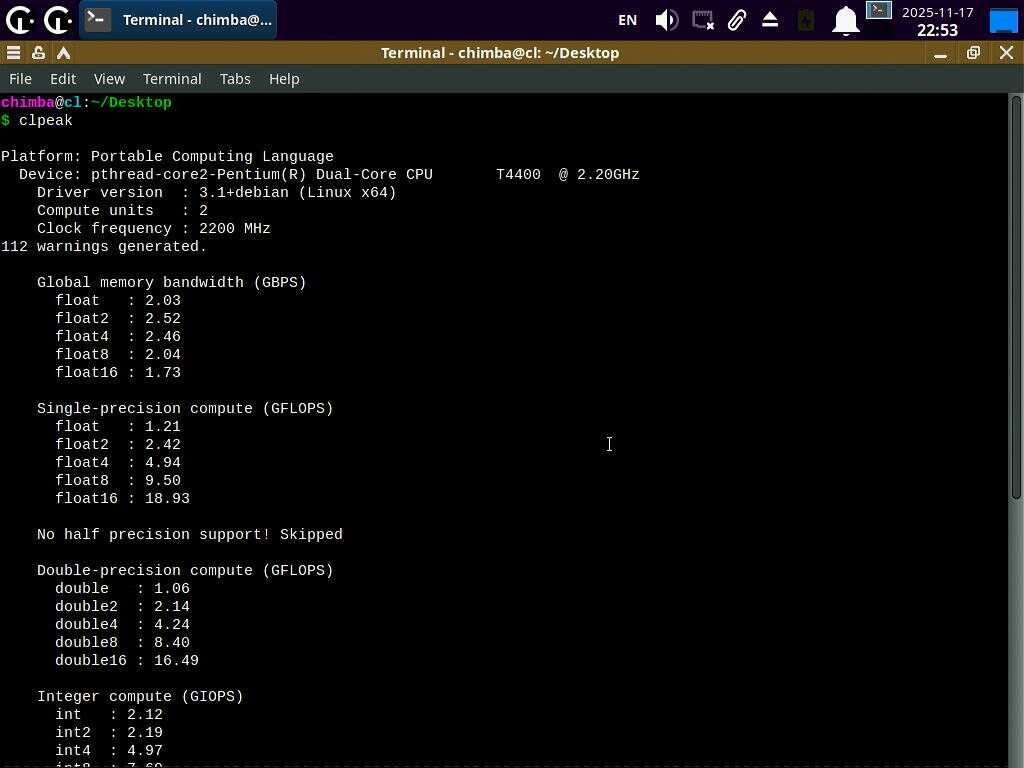Click the '112 warnings generated.' line

(104, 246)
